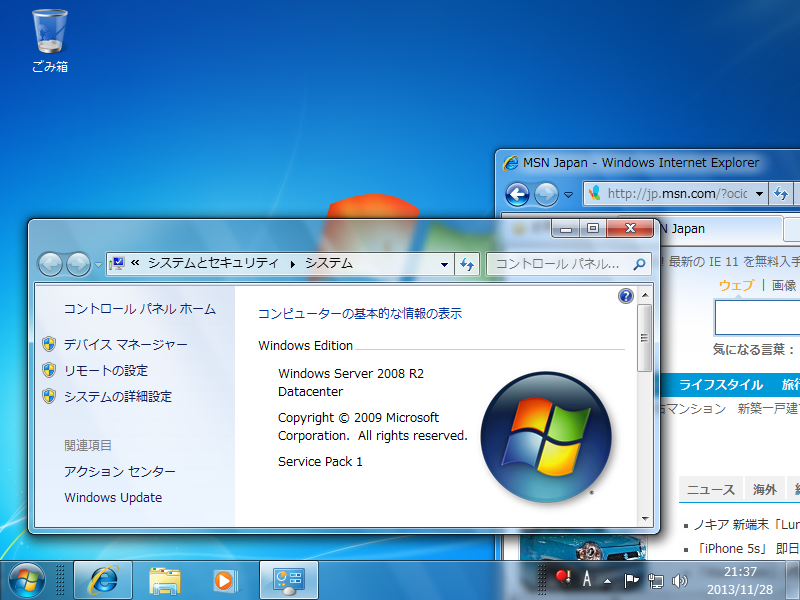Viewport: 800px width, 600px height.
Task: Click 'Windows Server 2008 R2' edition text
Action: coord(351,373)
